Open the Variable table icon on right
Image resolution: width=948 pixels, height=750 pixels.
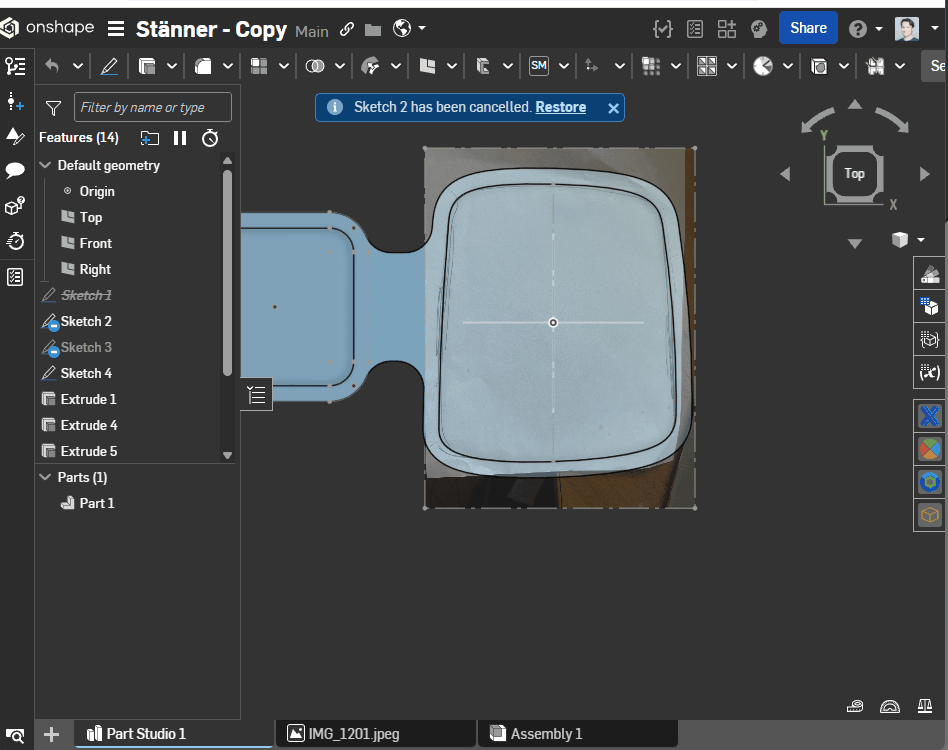click(x=929, y=374)
